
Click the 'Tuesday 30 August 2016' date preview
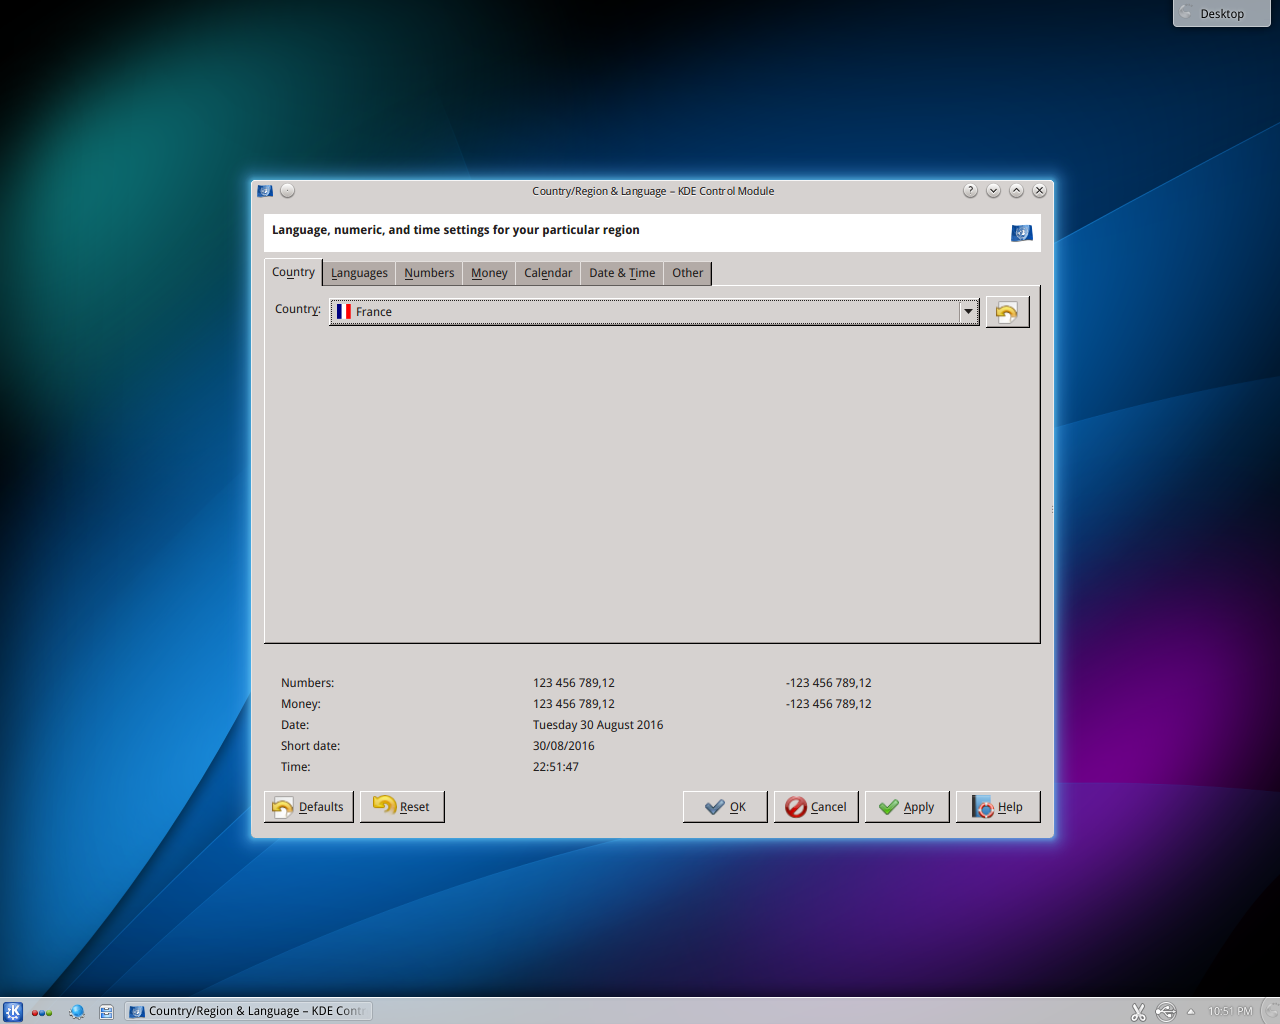tap(598, 725)
